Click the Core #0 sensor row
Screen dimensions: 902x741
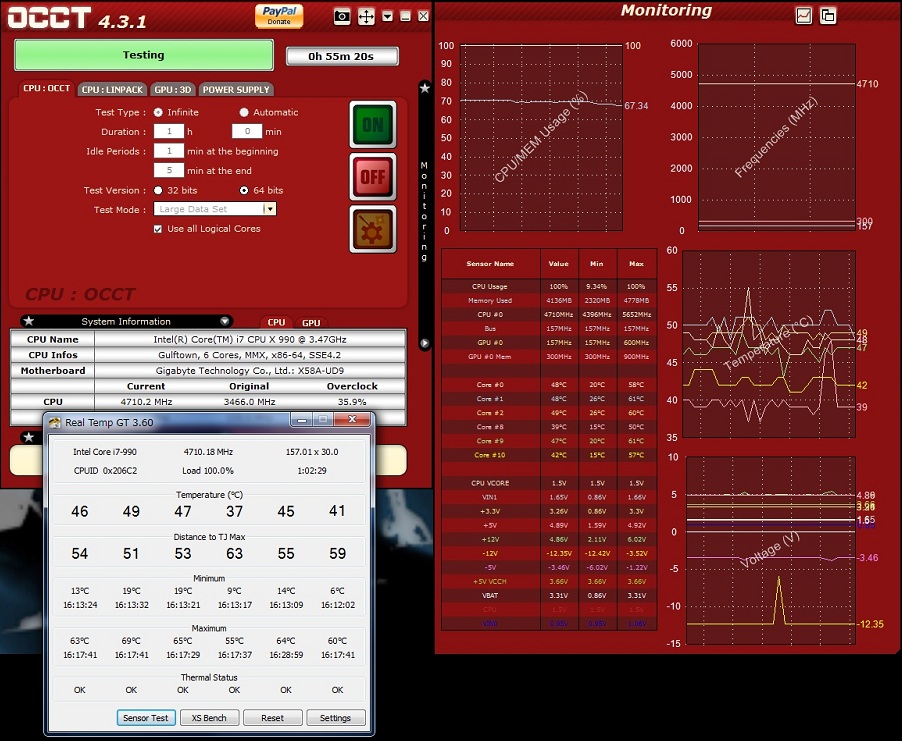click(549, 384)
